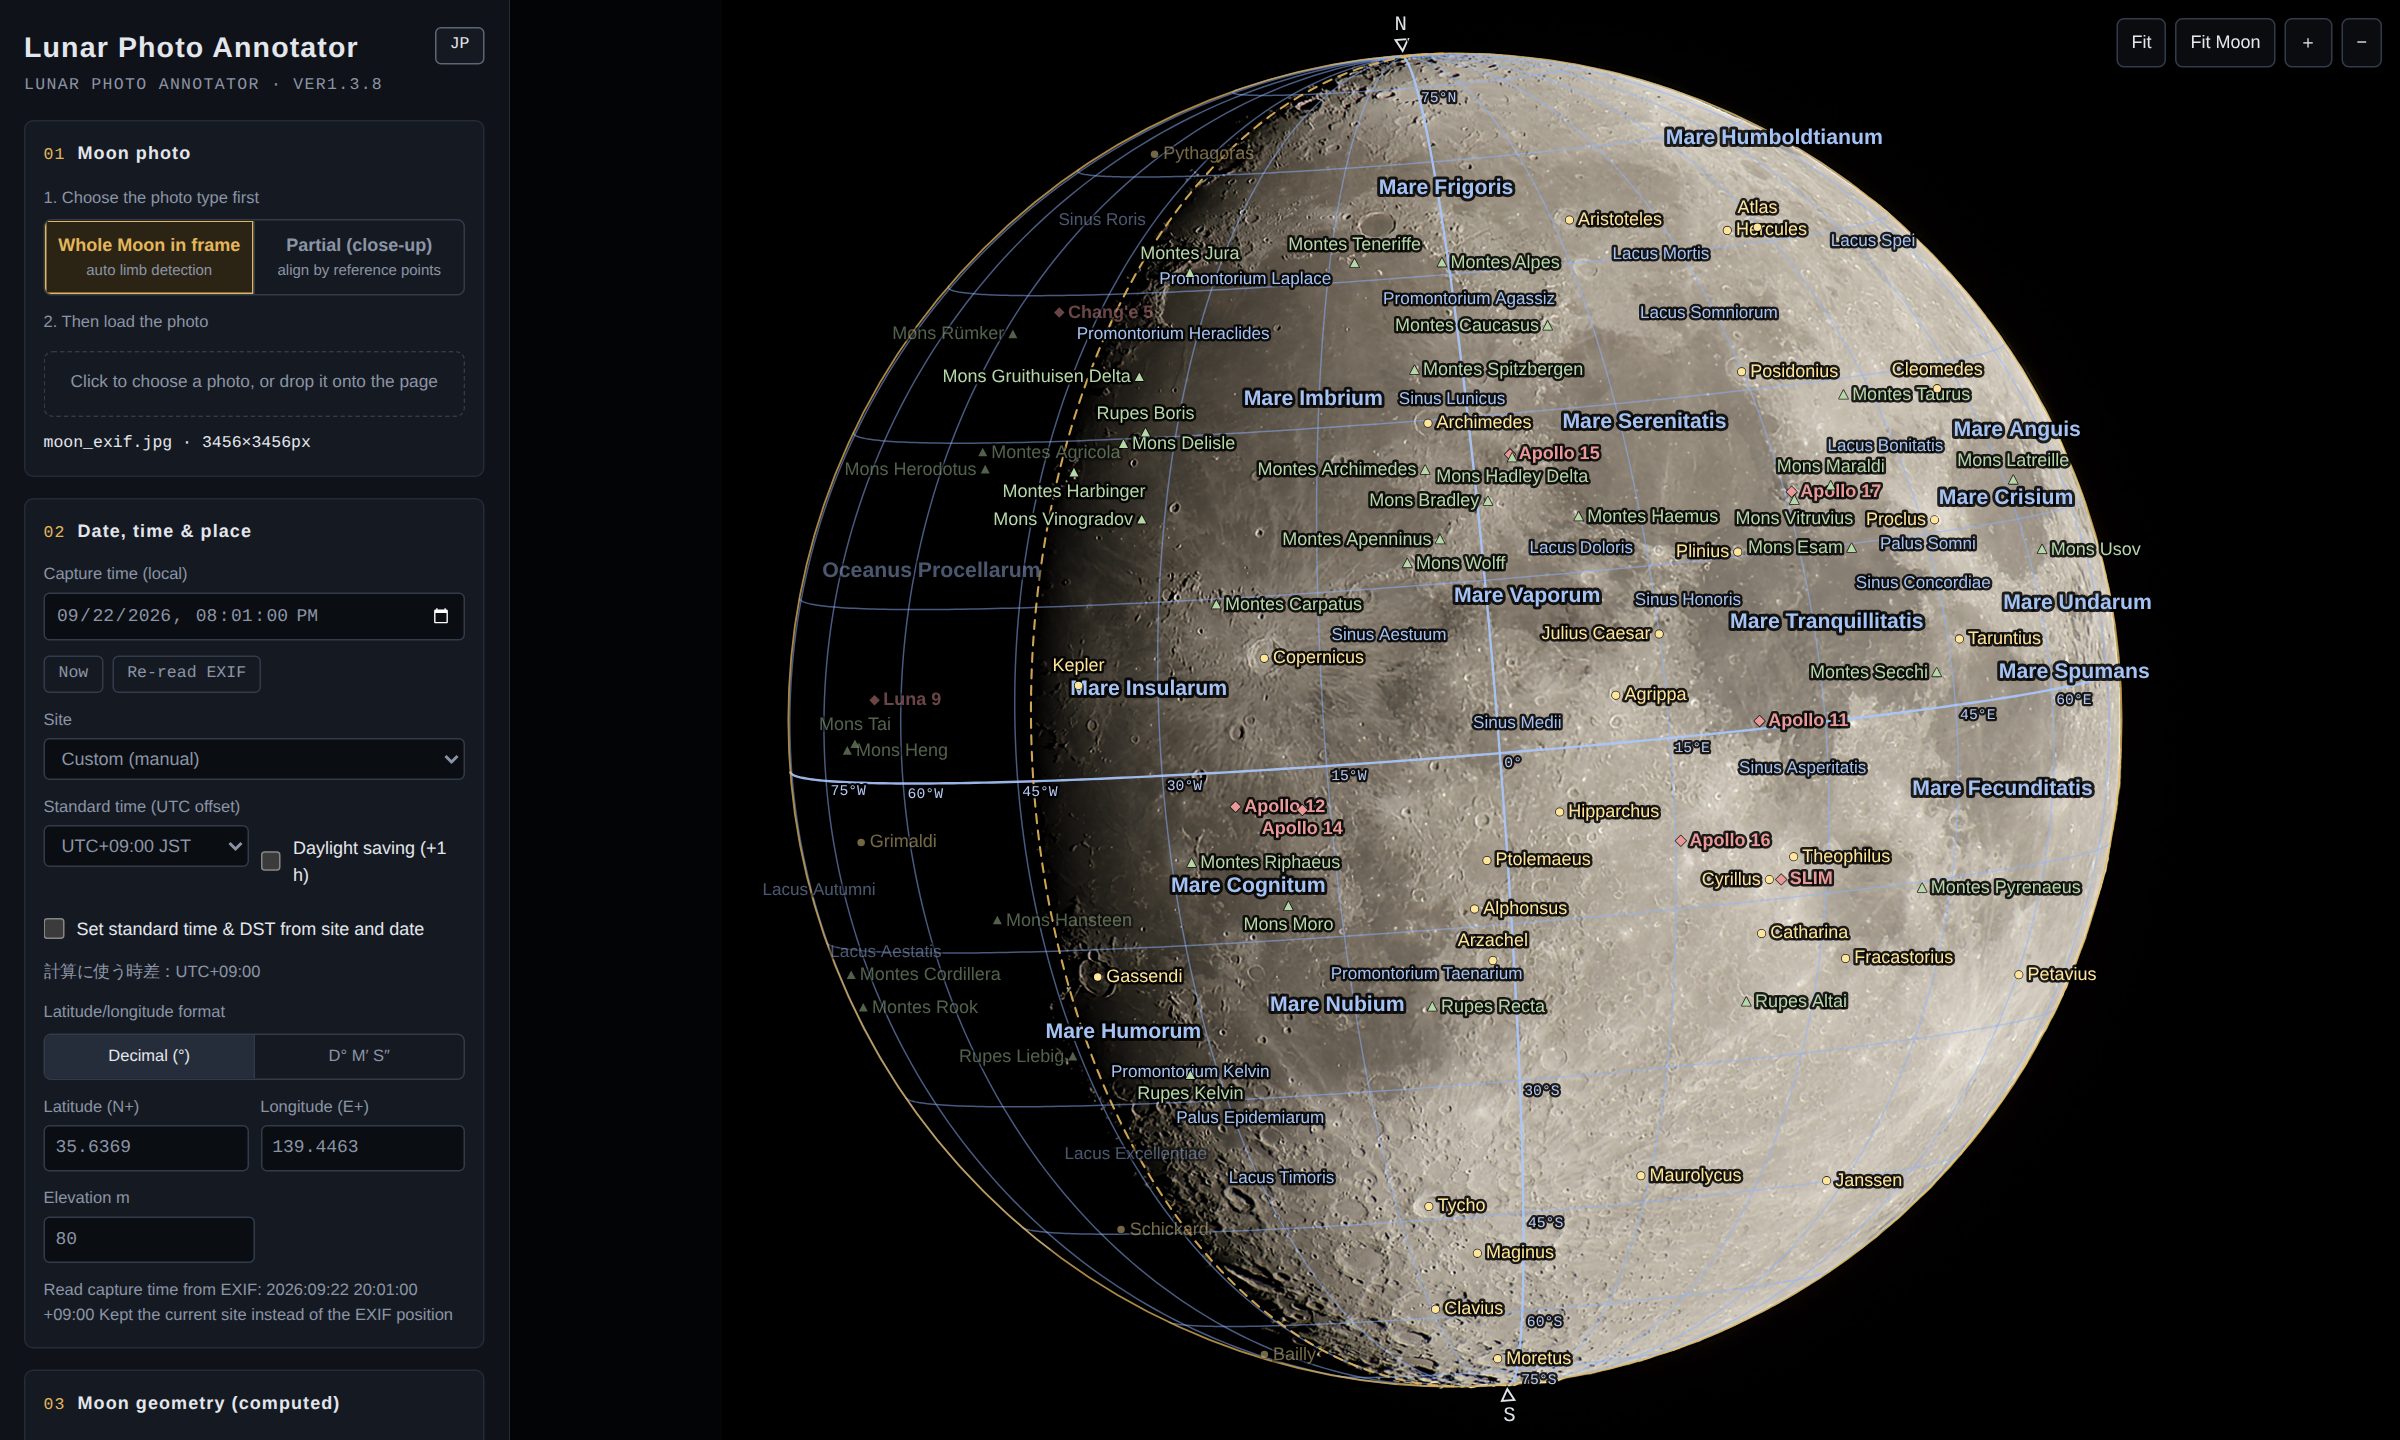Click the Chang'e 5 landing marker

coord(1059,313)
